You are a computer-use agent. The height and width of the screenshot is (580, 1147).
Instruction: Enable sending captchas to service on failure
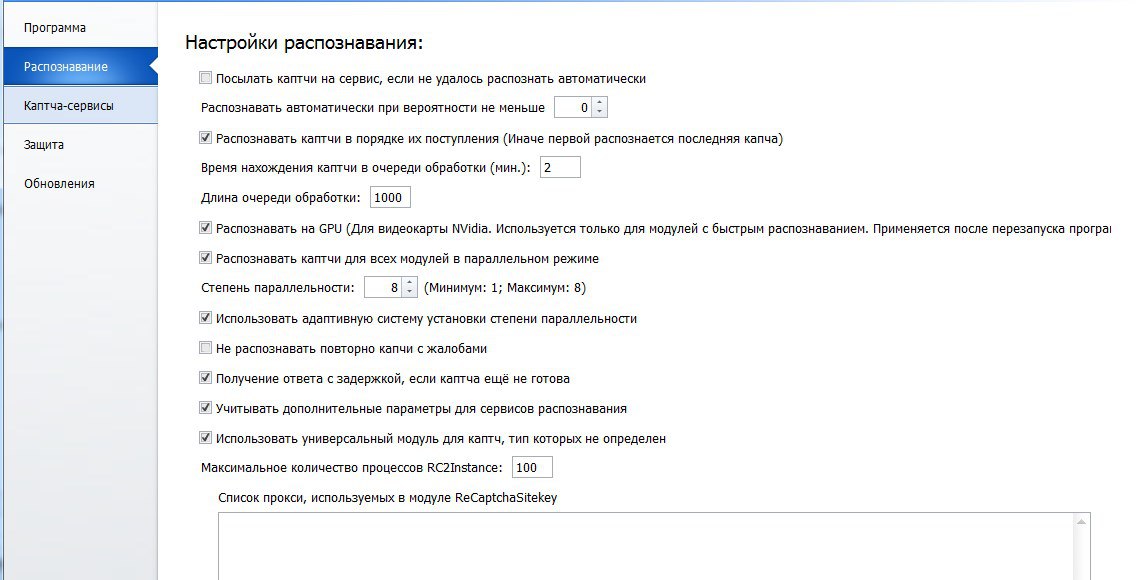[x=206, y=78]
